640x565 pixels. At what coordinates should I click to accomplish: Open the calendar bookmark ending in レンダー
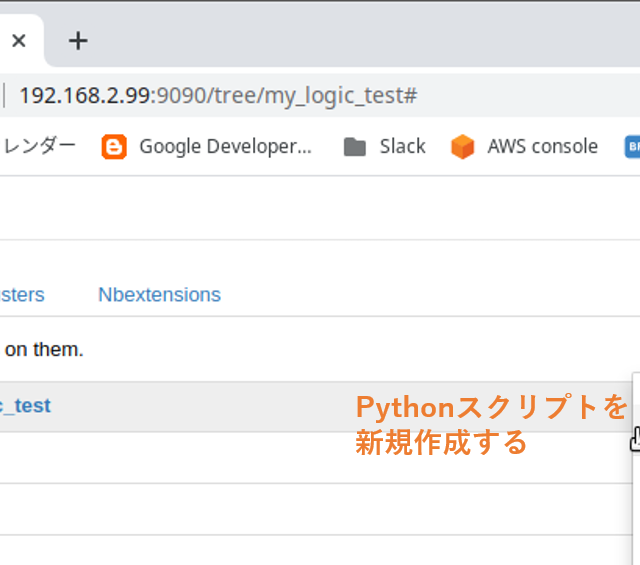coord(38,147)
